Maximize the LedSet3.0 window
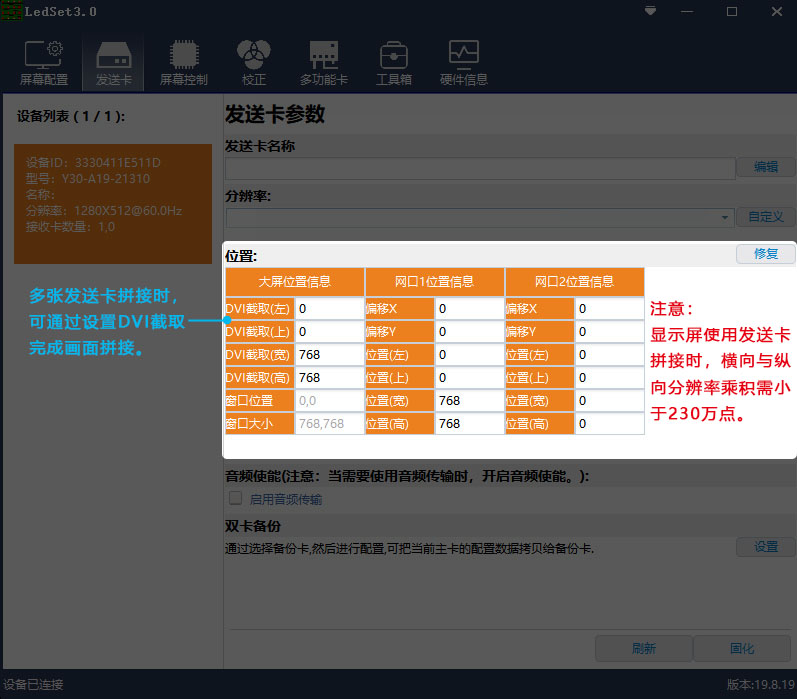This screenshot has height=699, width=797. point(731,11)
